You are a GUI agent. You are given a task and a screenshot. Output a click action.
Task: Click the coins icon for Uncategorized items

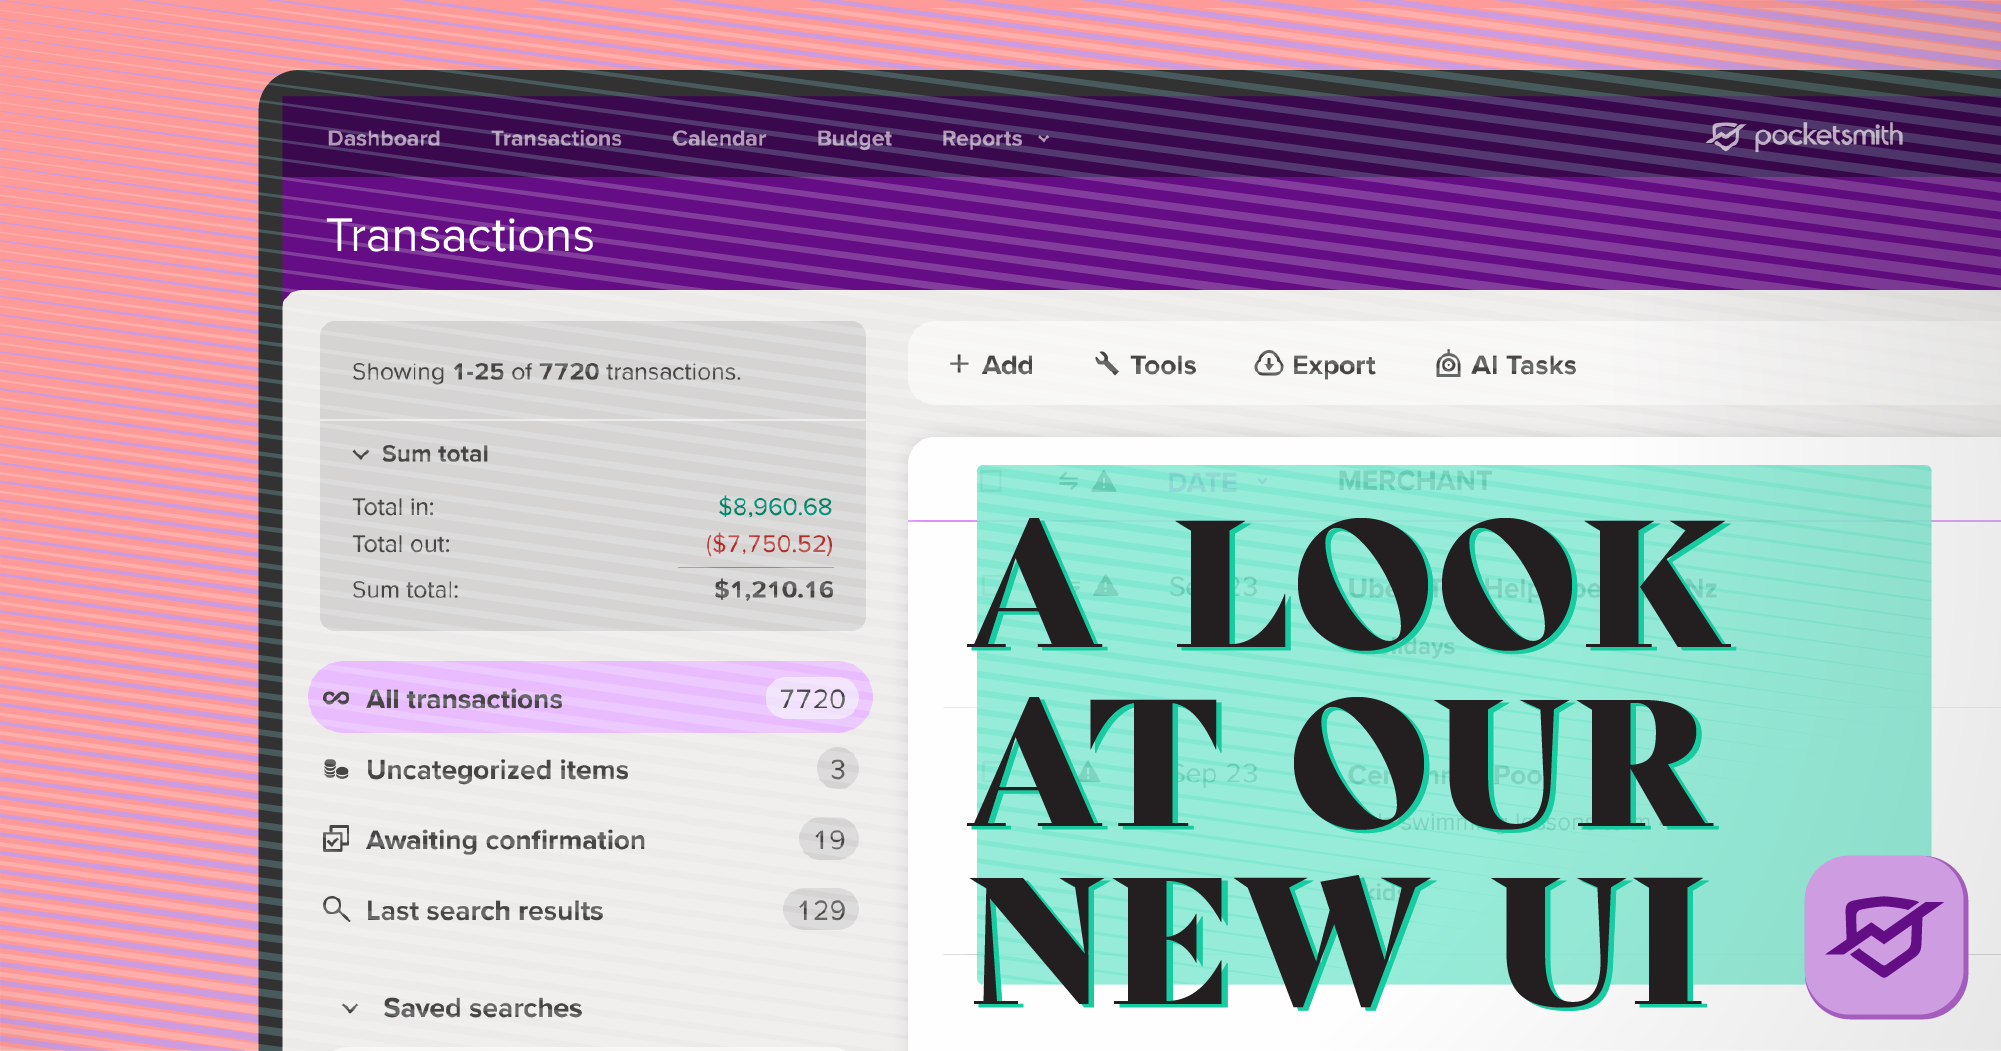(336, 769)
